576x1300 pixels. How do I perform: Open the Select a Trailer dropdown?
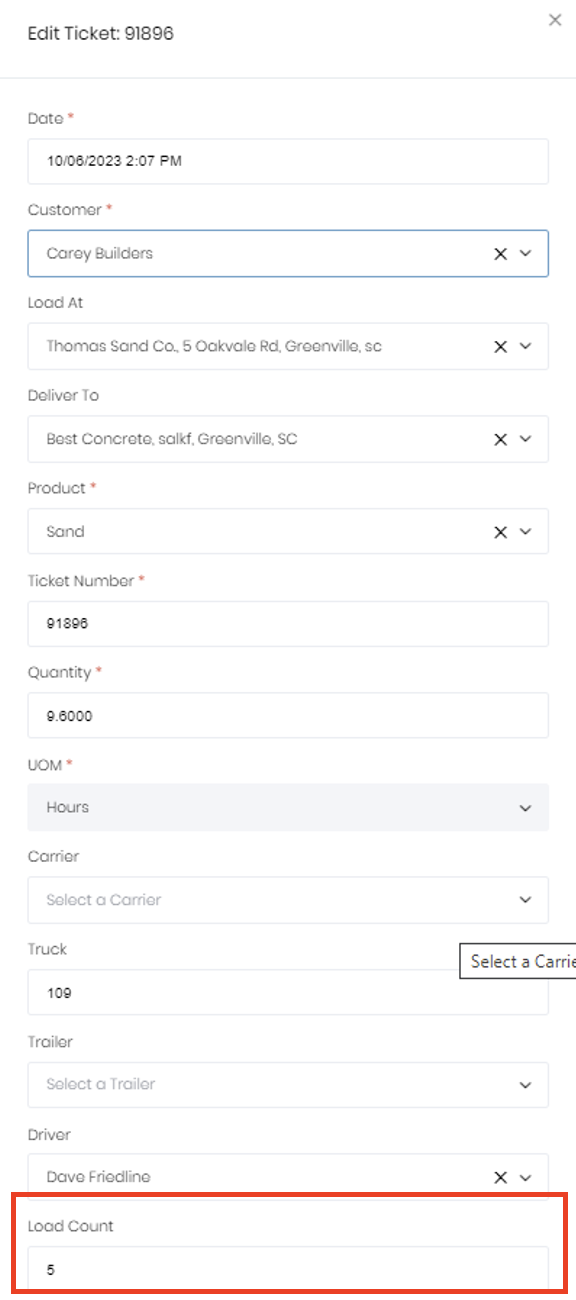coord(525,1085)
